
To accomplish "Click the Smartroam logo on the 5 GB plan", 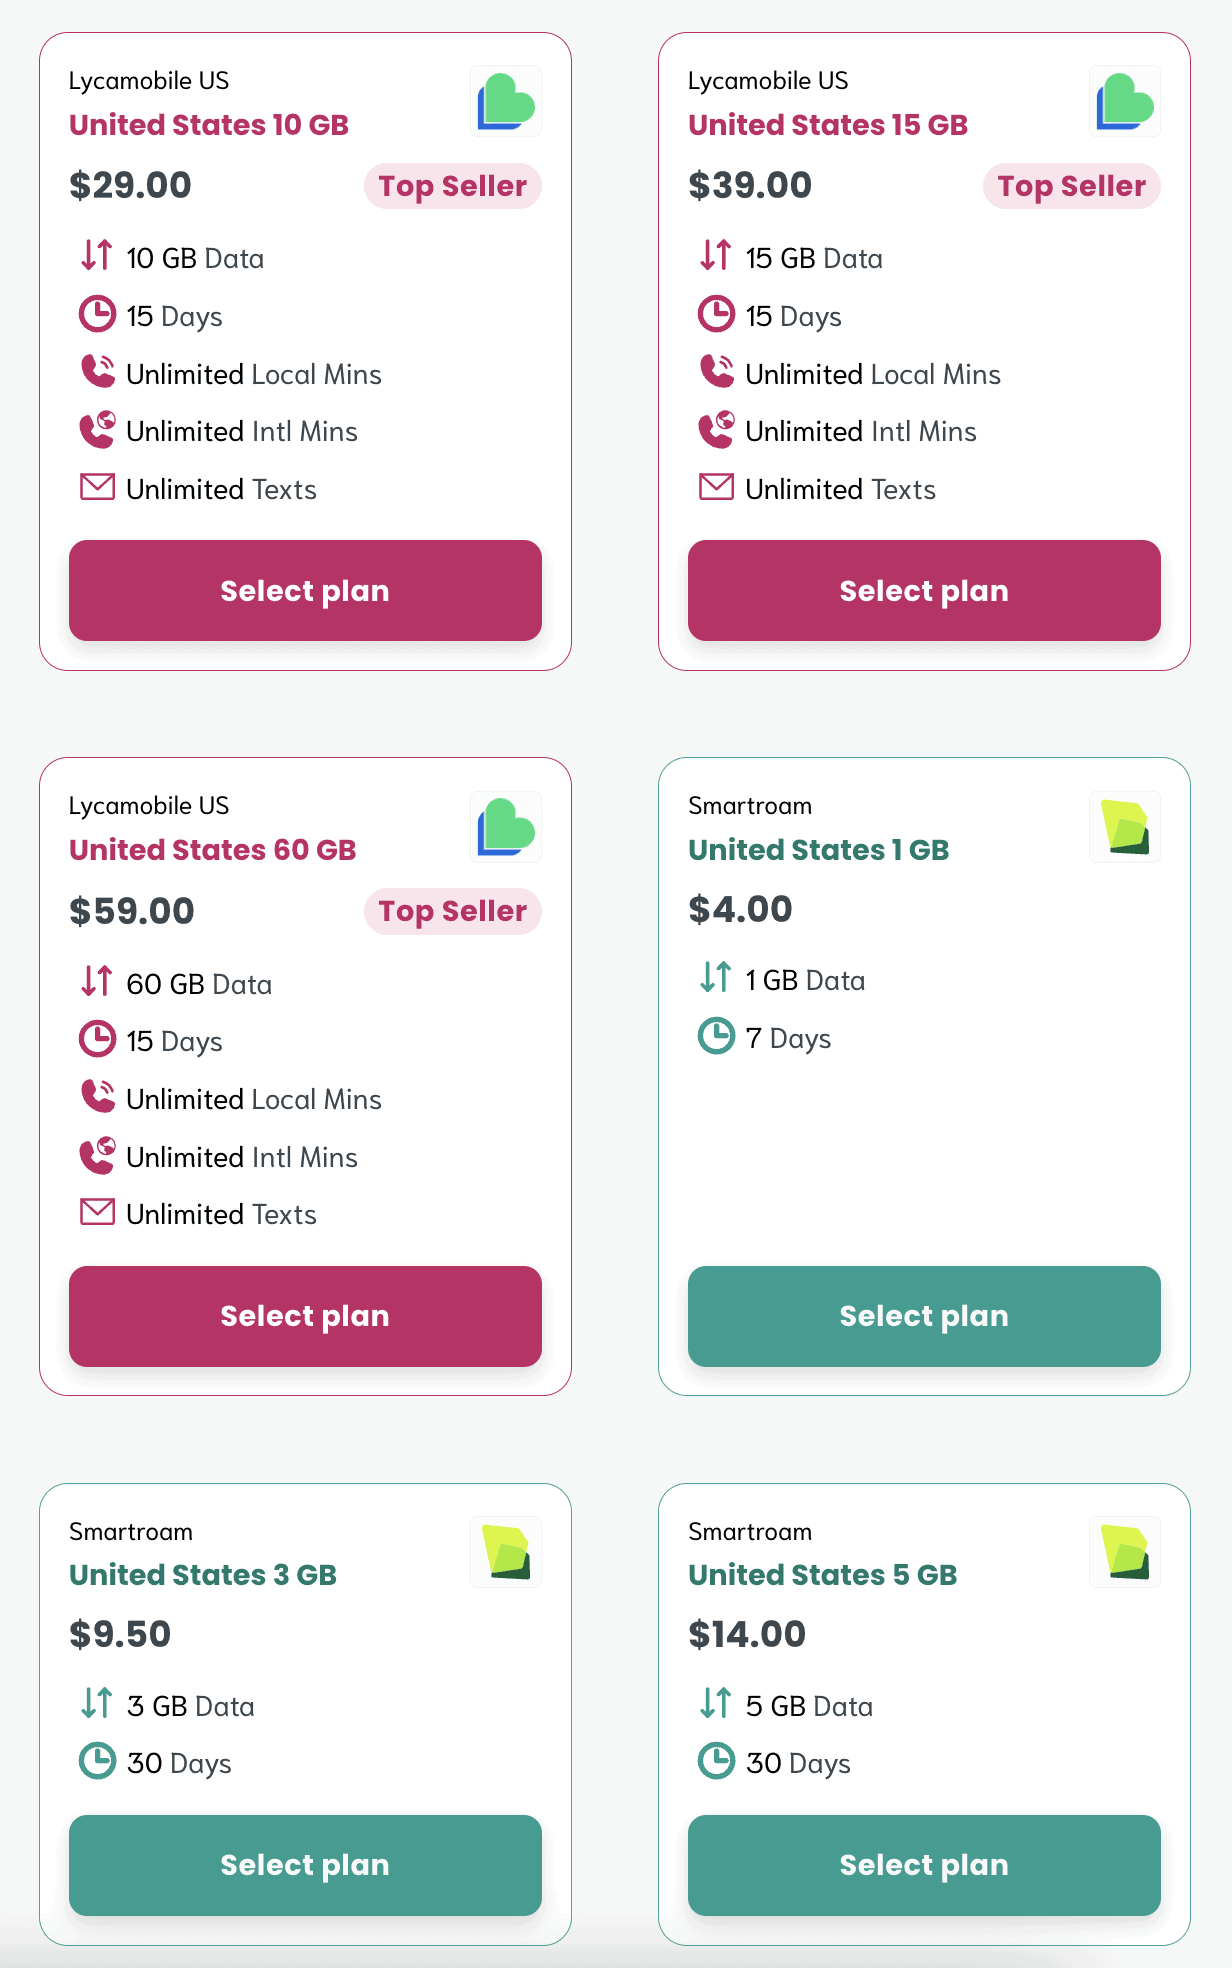I will click(x=1124, y=1552).
